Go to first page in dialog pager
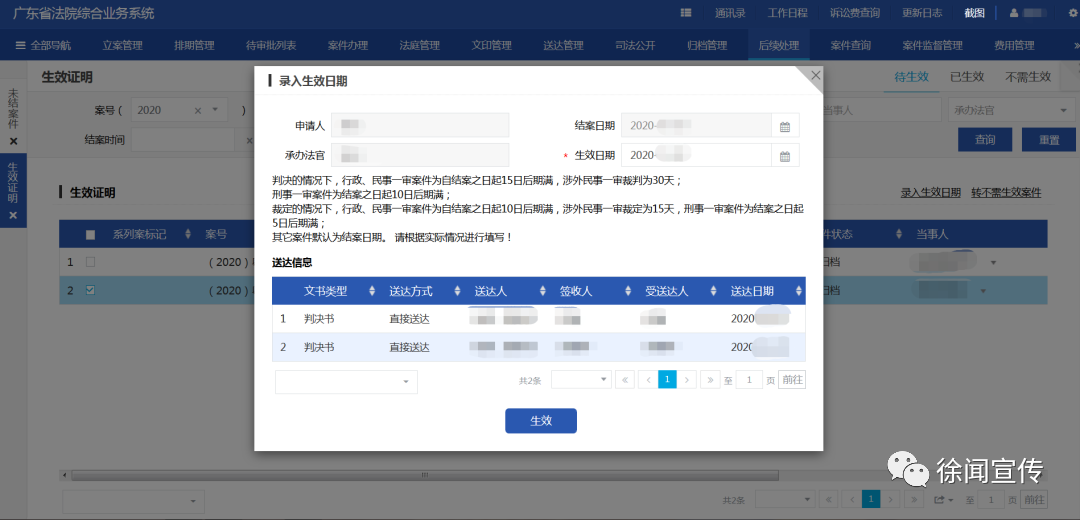Viewport: 1080px width, 520px height. click(x=625, y=379)
